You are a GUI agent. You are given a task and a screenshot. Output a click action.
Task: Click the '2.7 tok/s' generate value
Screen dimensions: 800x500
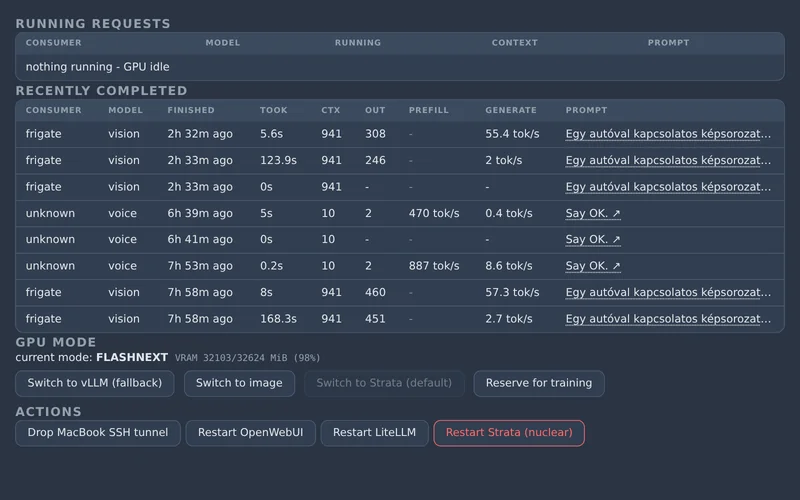(x=509, y=319)
